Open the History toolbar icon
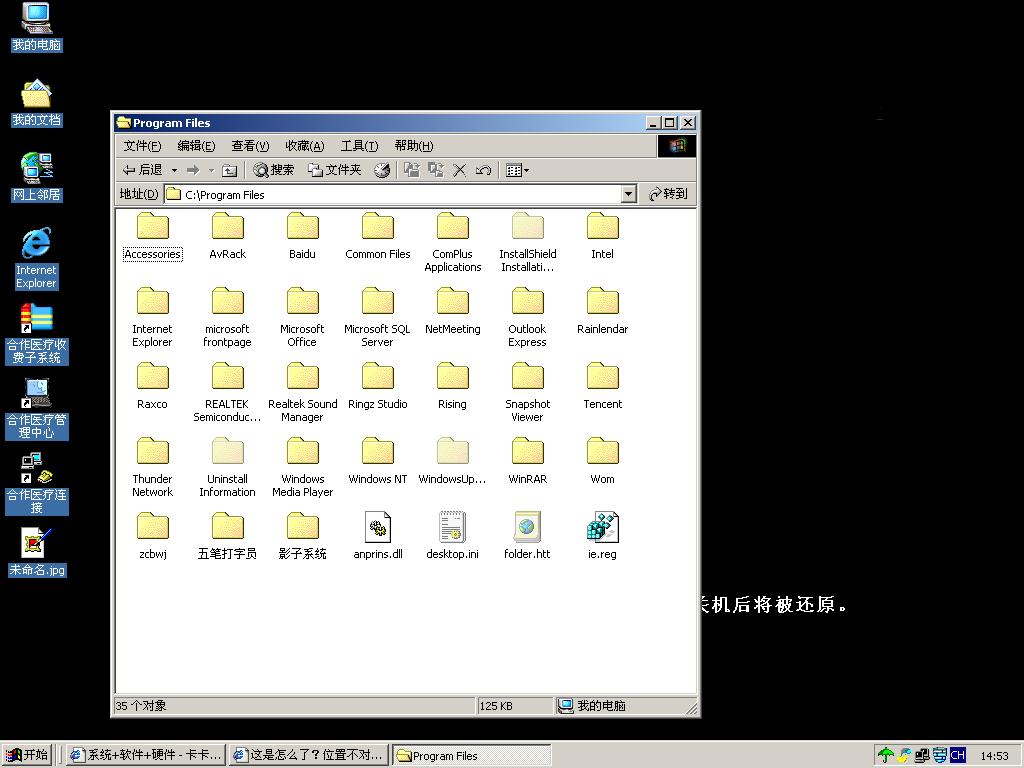The height and width of the screenshot is (768, 1024). 382,170
